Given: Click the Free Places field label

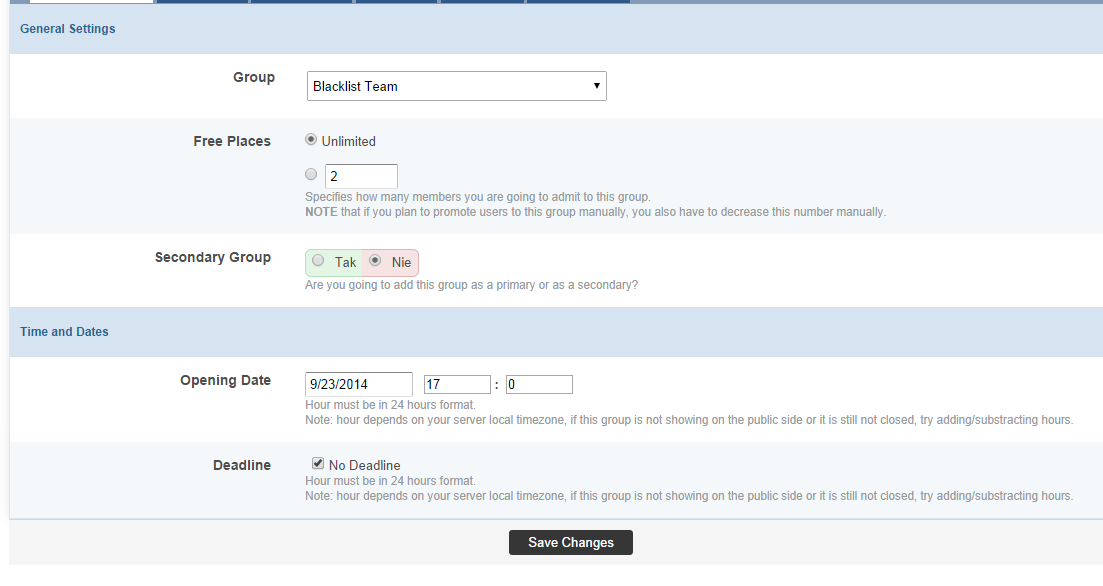Looking at the screenshot, I should (x=232, y=141).
